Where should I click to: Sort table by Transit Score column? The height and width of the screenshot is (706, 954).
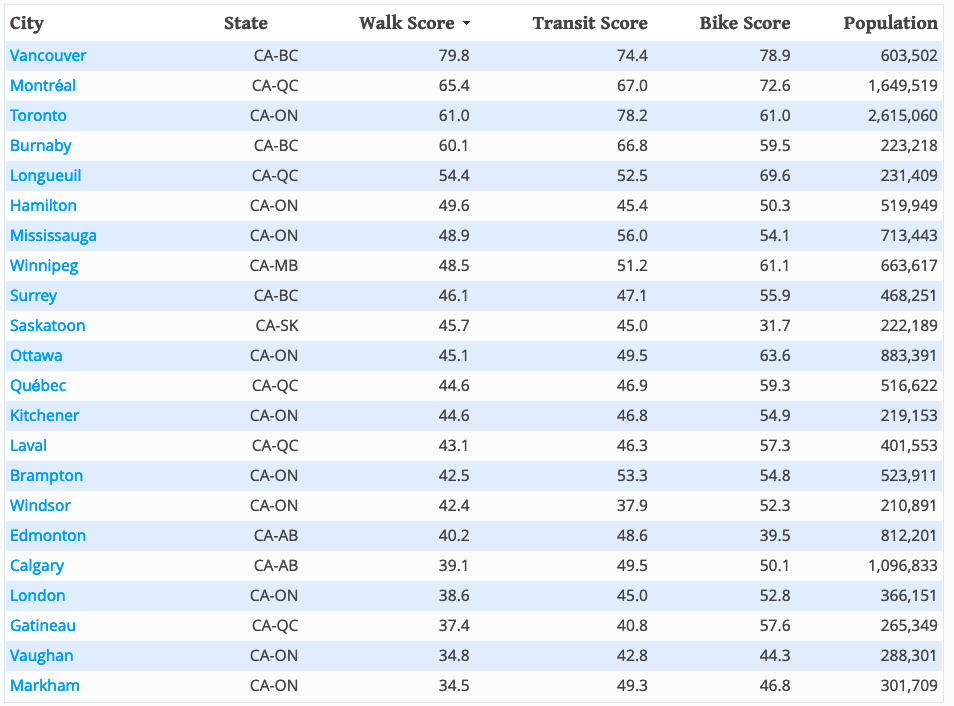[589, 23]
